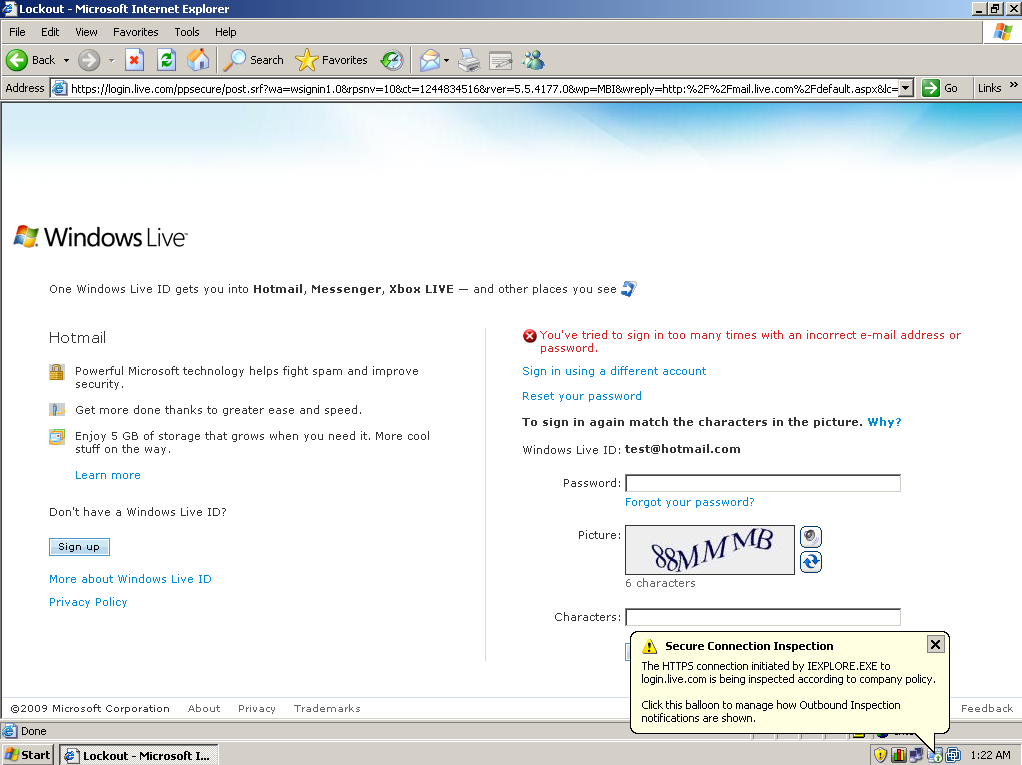Click the yellow warning icon in the balloon

tap(649, 646)
